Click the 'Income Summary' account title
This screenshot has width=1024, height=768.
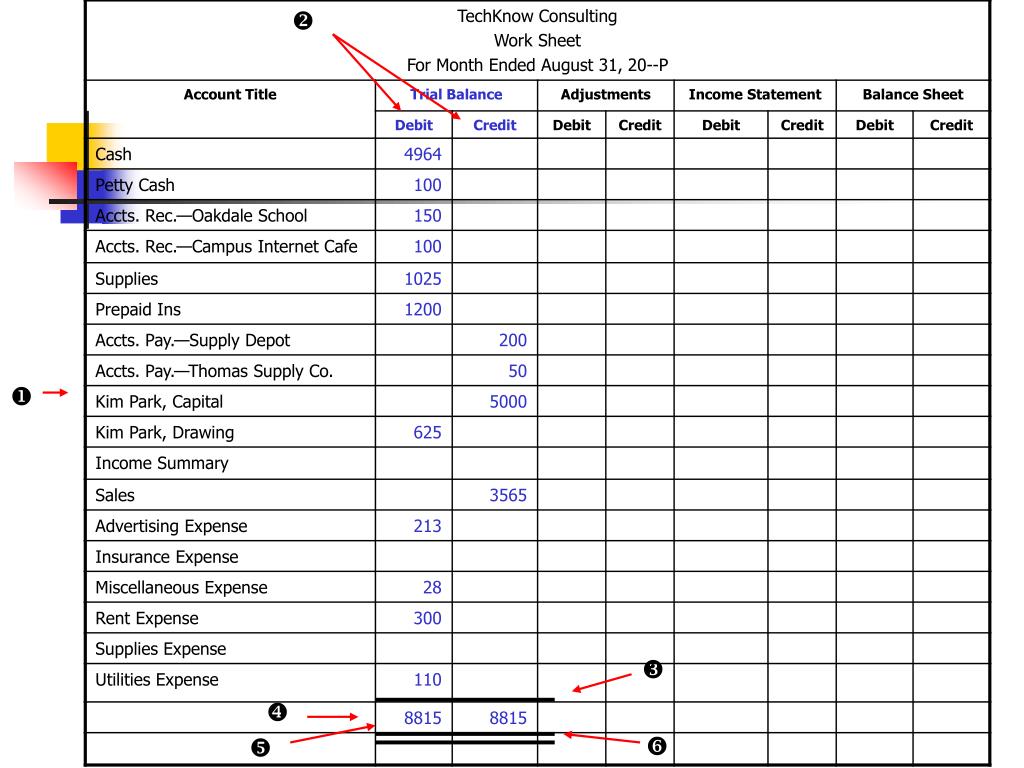tap(162, 464)
